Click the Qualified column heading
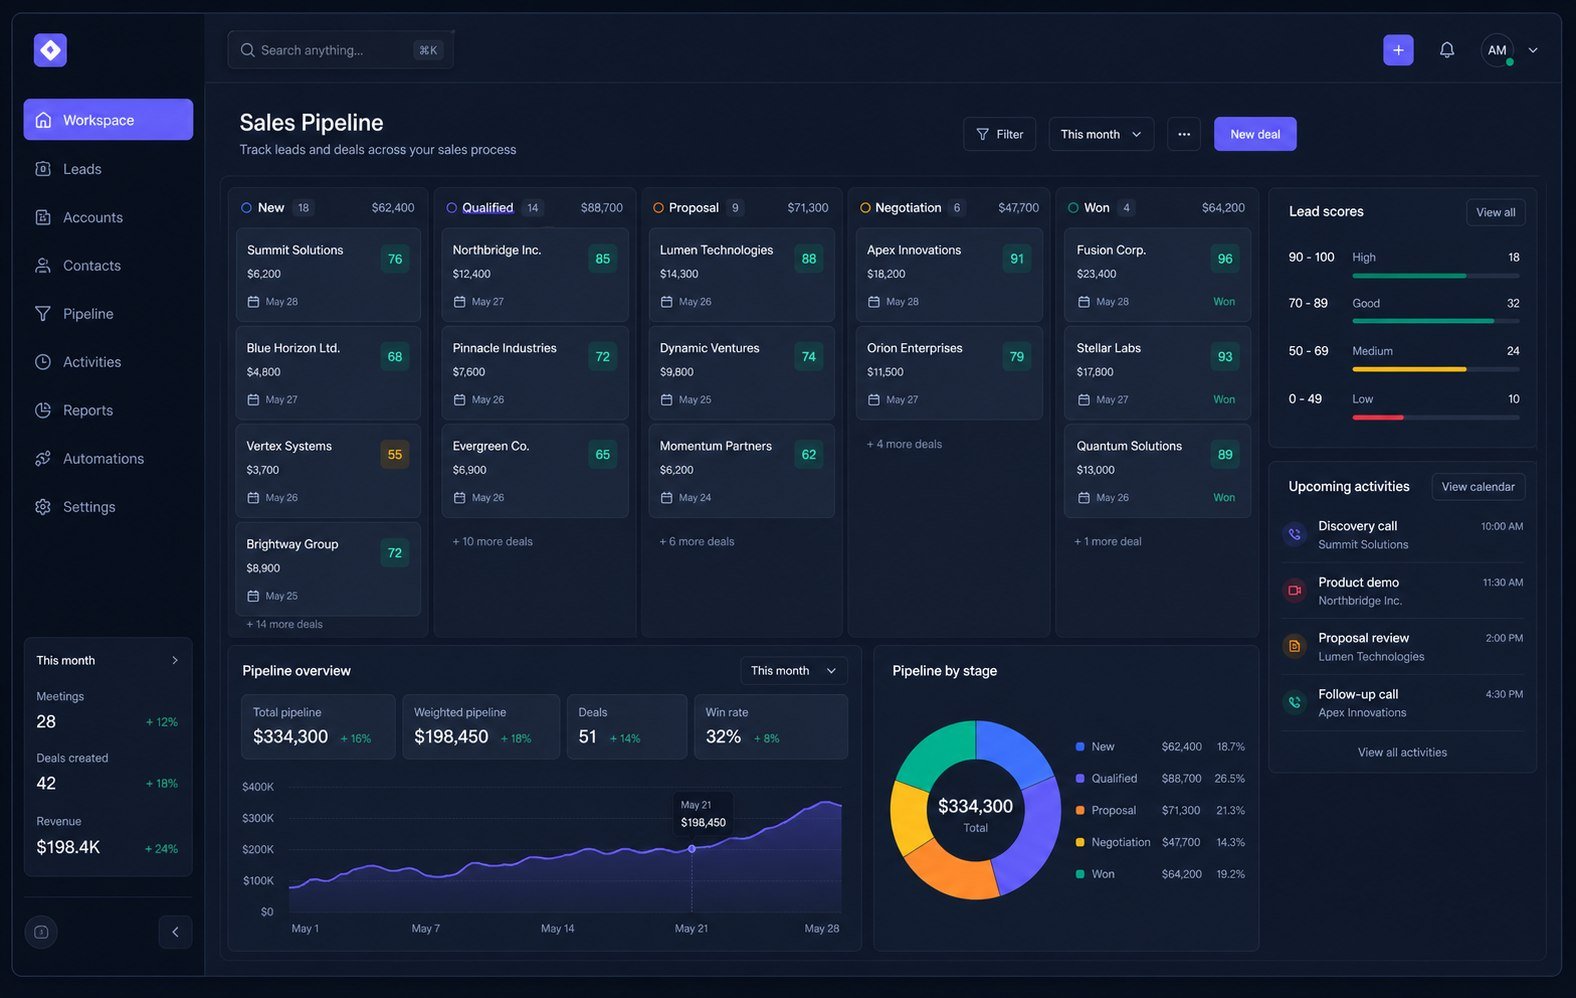 [x=487, y=208]
